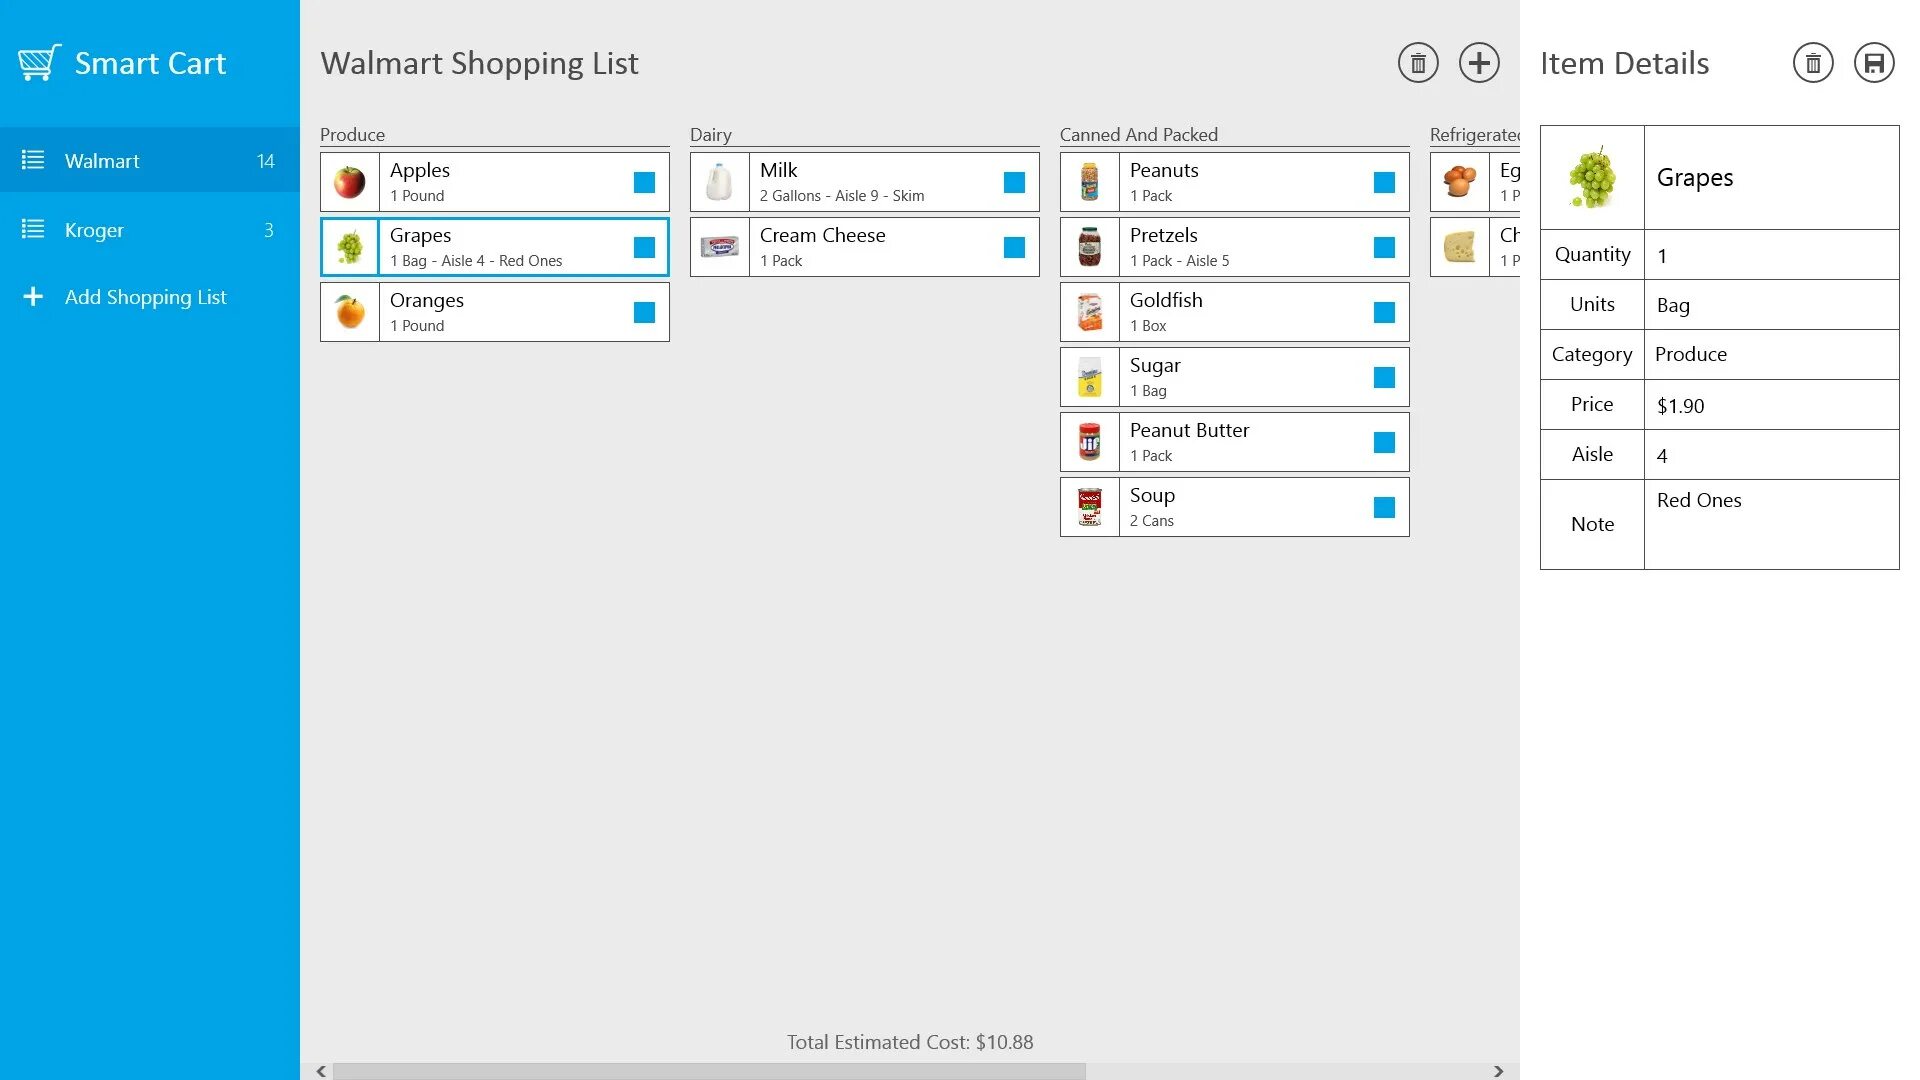Click the Walmart list icon in sidebar
1920x1080 pixels.
(x=33, y=160)
